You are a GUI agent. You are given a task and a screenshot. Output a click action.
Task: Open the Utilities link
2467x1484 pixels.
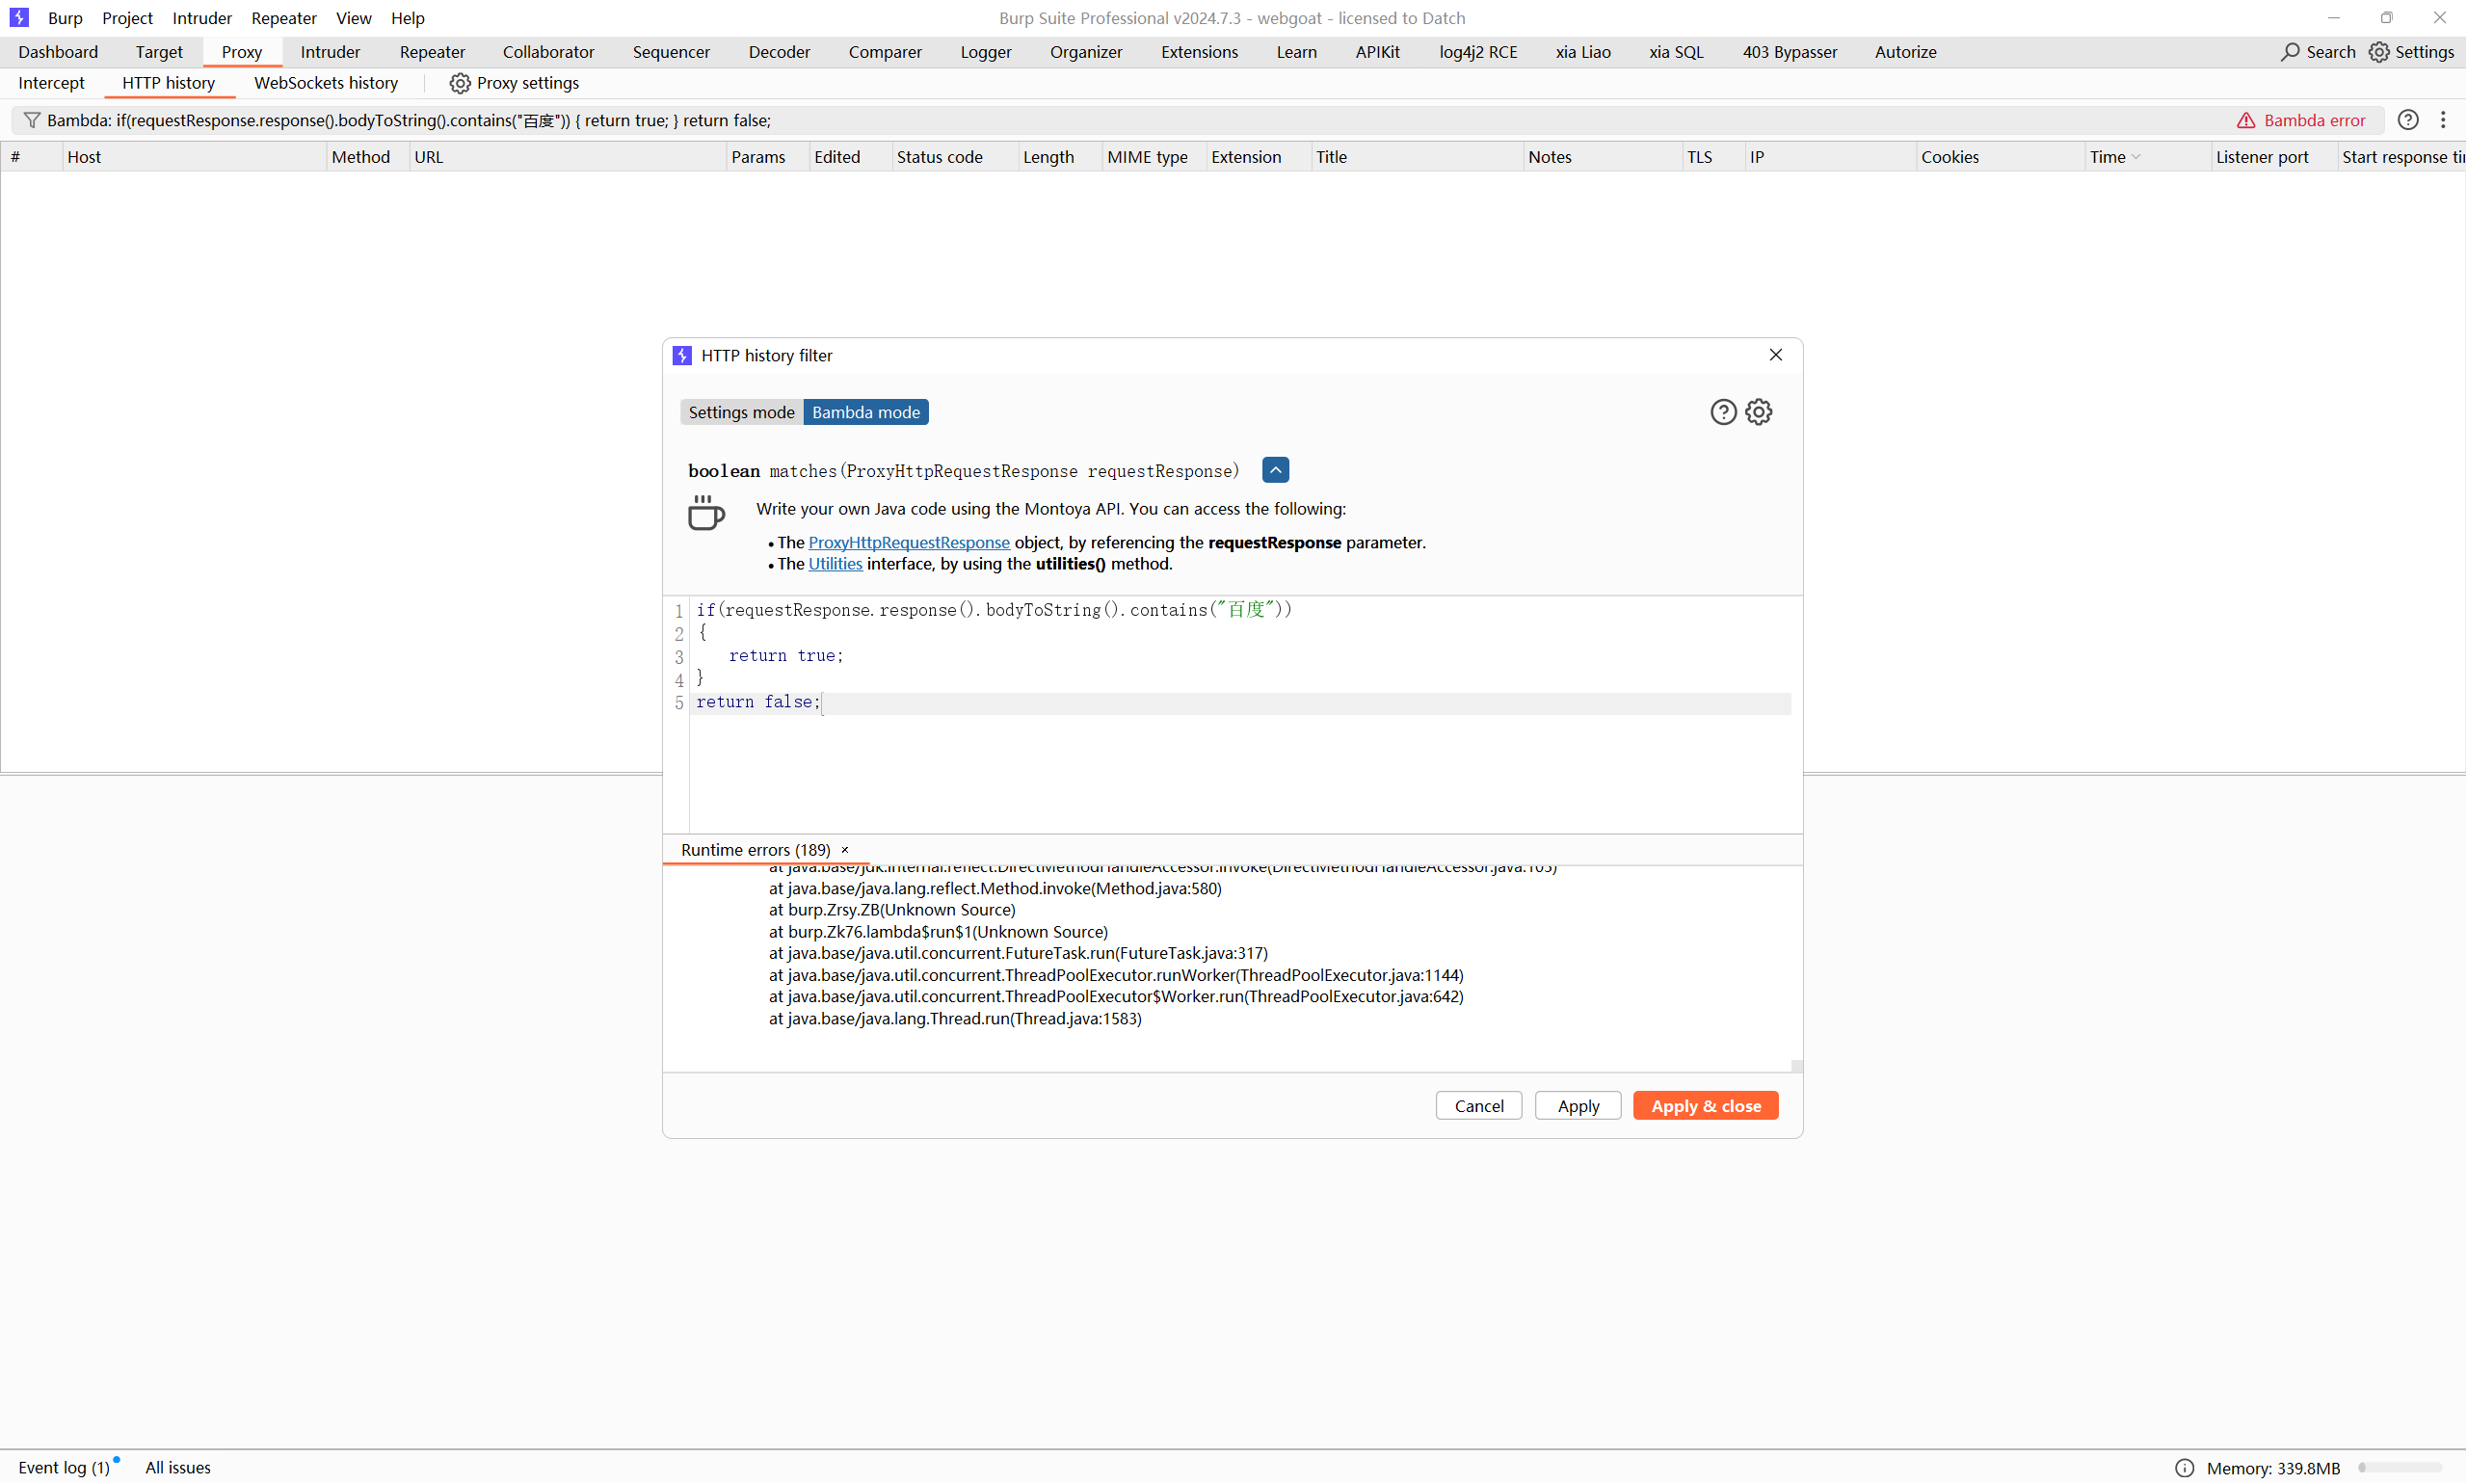coord(835,565)
